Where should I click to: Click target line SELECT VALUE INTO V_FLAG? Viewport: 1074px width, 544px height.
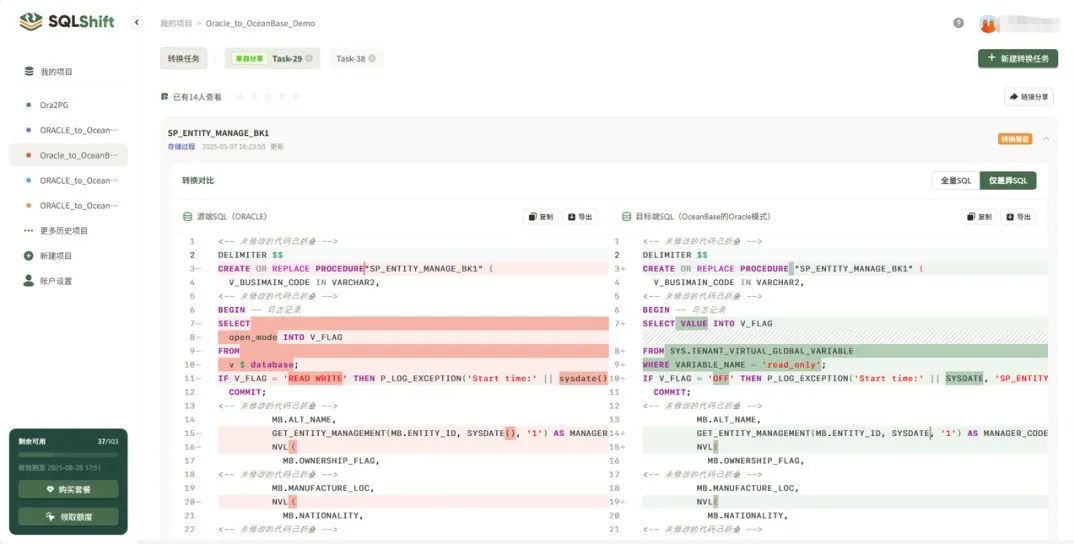click(x=845, y=323)
